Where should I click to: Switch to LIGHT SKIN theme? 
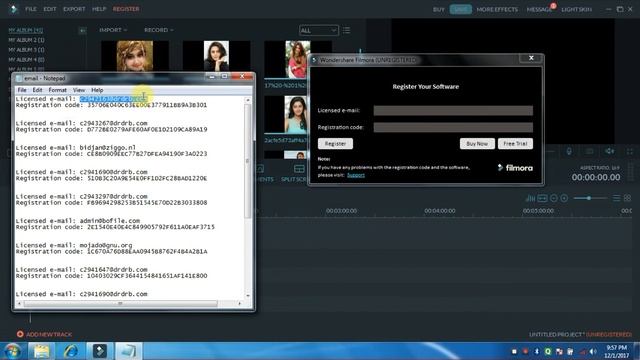tap(576, 9)
